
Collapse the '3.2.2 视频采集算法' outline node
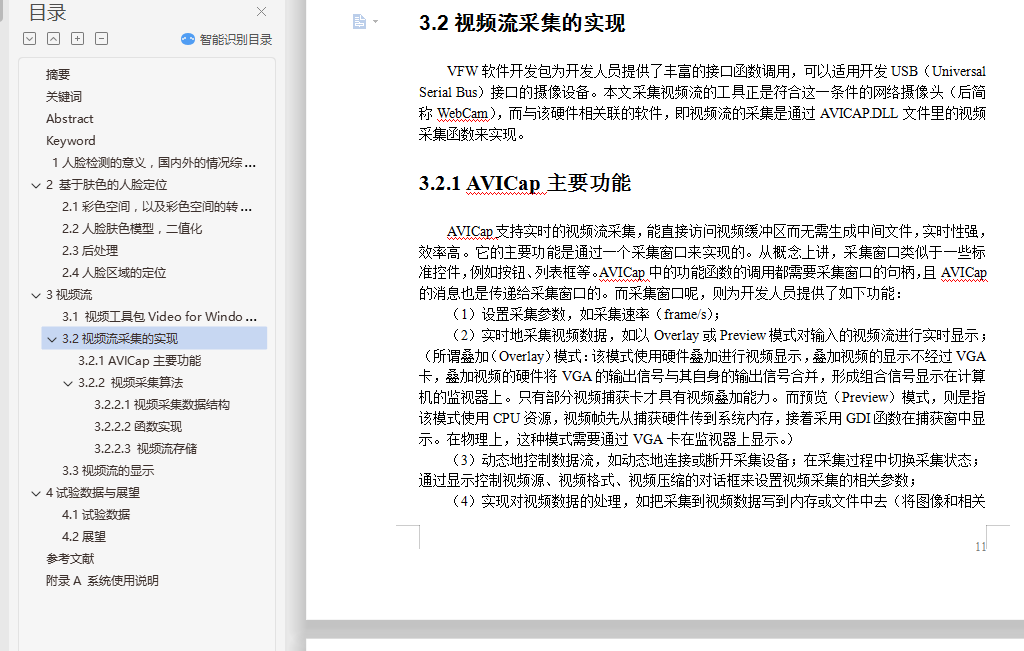pyautogui.click(x=68, y=383)
